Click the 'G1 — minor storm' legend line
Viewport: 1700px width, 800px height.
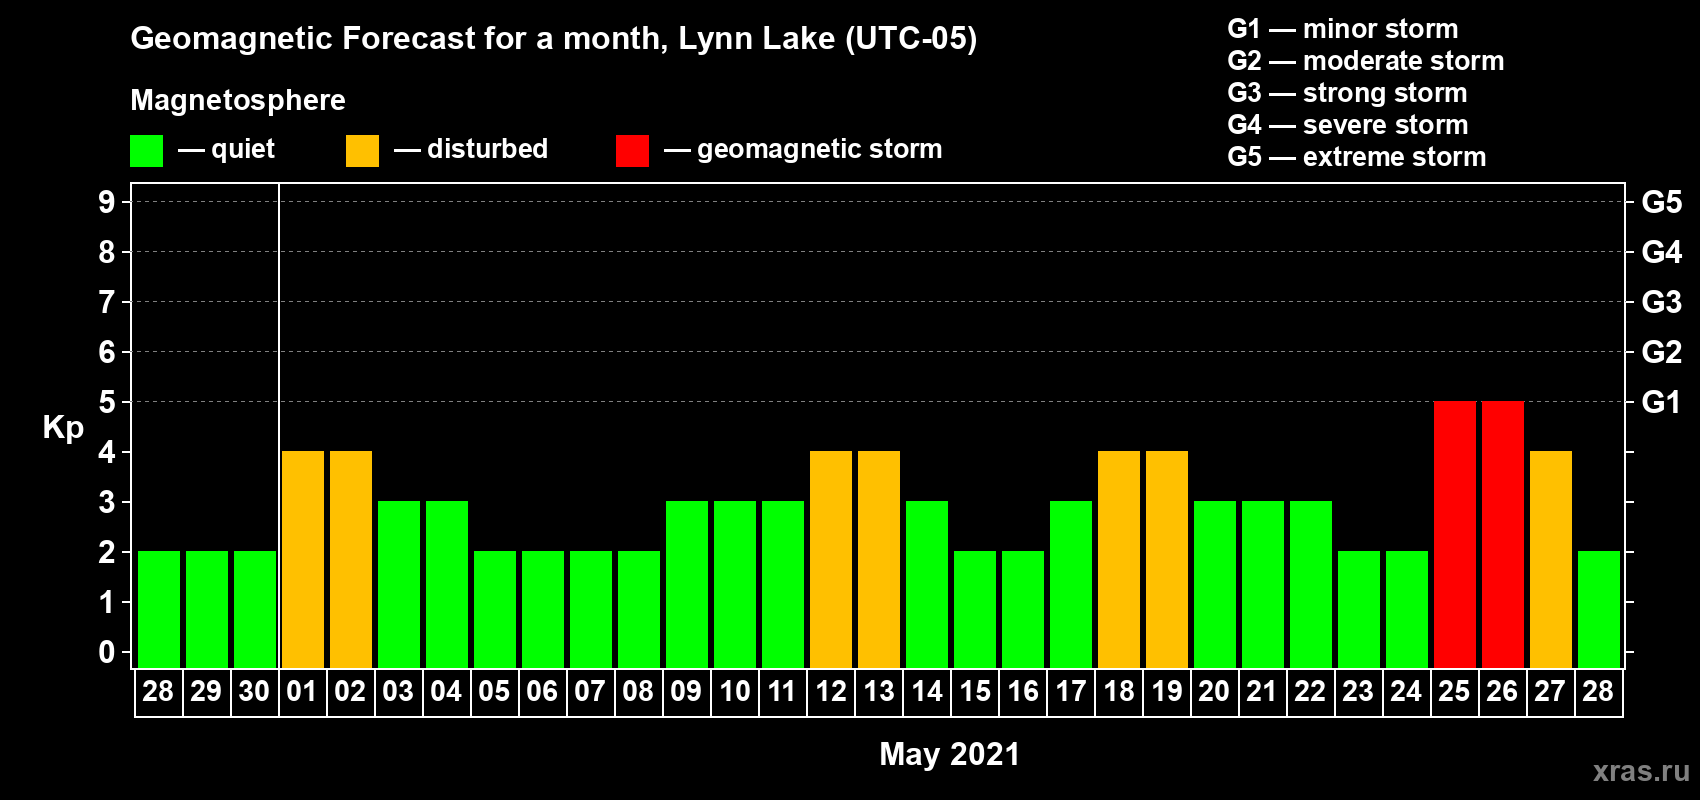point(1343,29)
